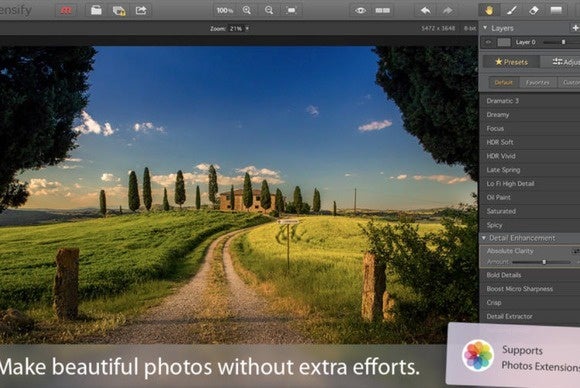Apply the Dreamy preset

coord(530,115)
